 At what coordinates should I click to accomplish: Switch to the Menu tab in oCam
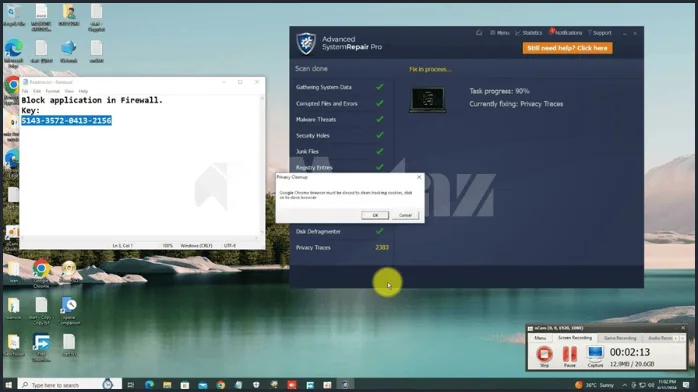pos(540,338)
